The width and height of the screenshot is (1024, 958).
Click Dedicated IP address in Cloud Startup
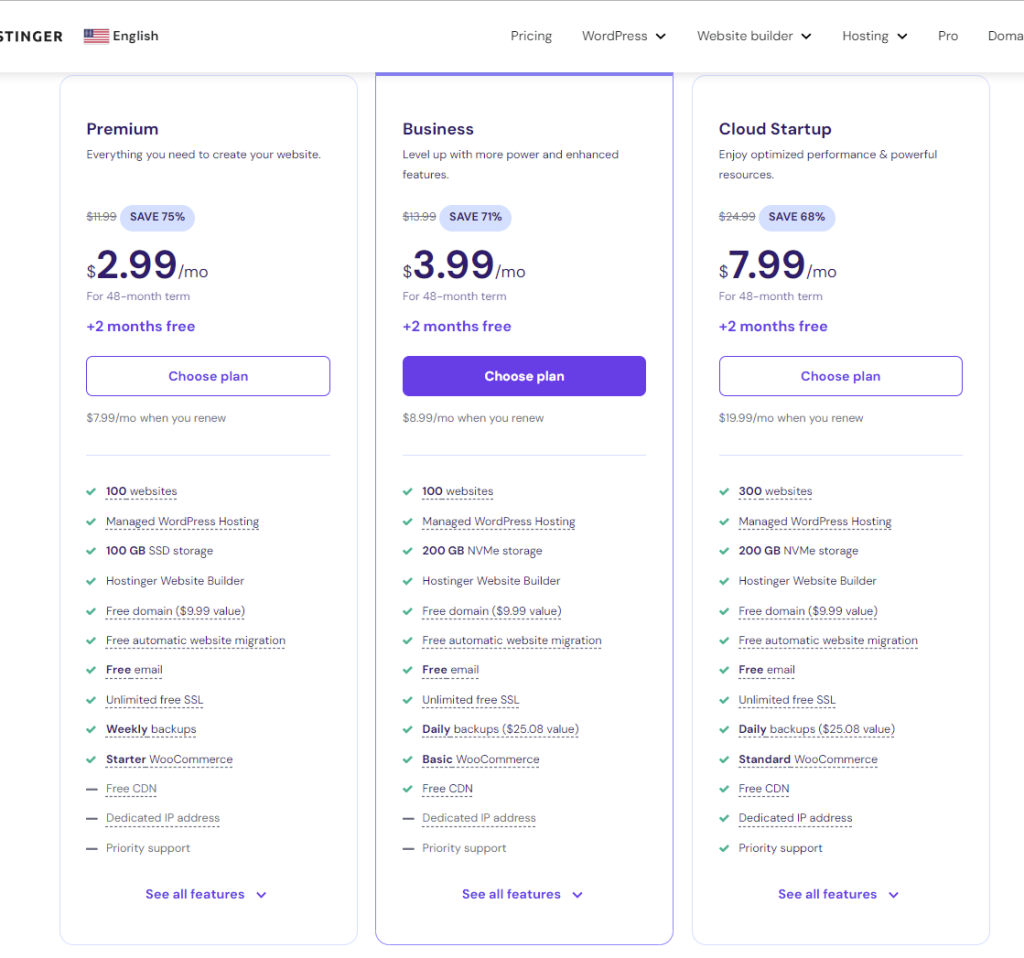click(x=795, y=818)
